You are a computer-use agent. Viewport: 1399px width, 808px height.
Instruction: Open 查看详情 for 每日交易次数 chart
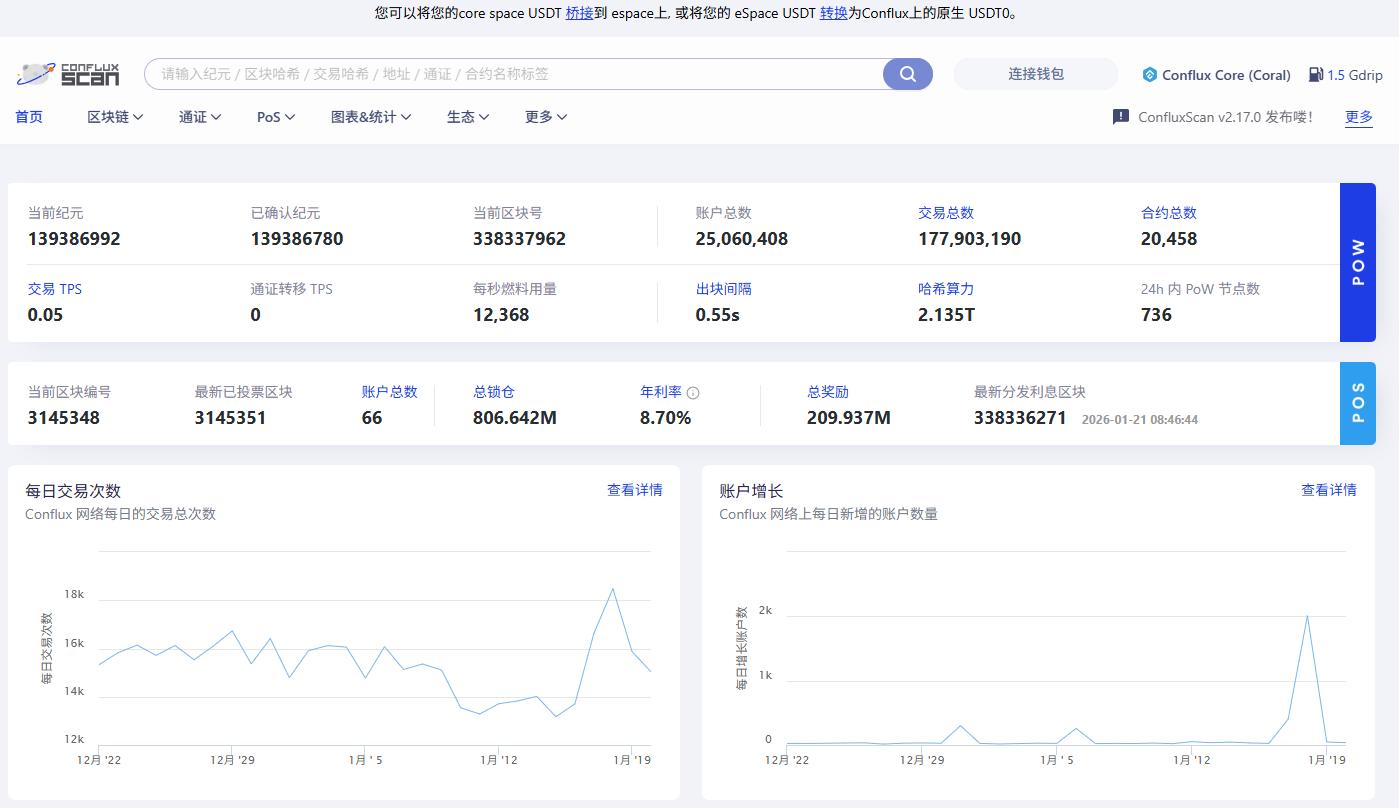634,490
